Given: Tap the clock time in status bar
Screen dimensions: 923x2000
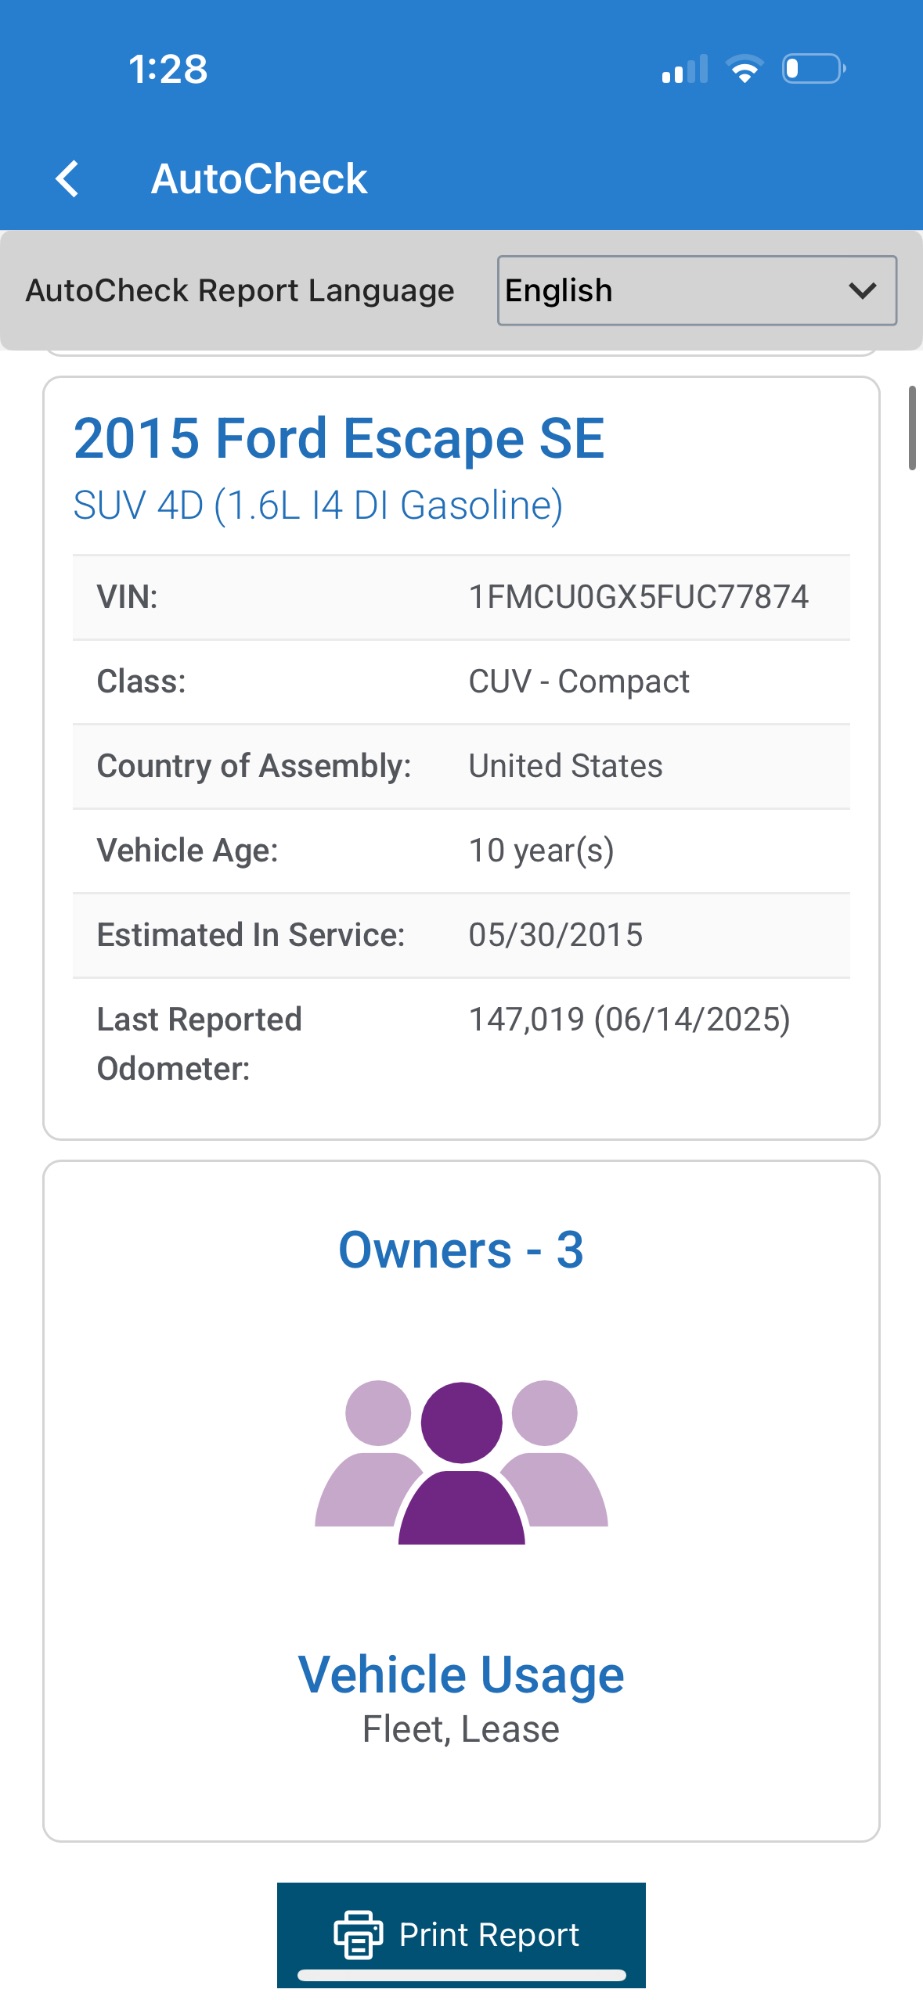Looking at the screenshot, I should [x=168, y=69].
